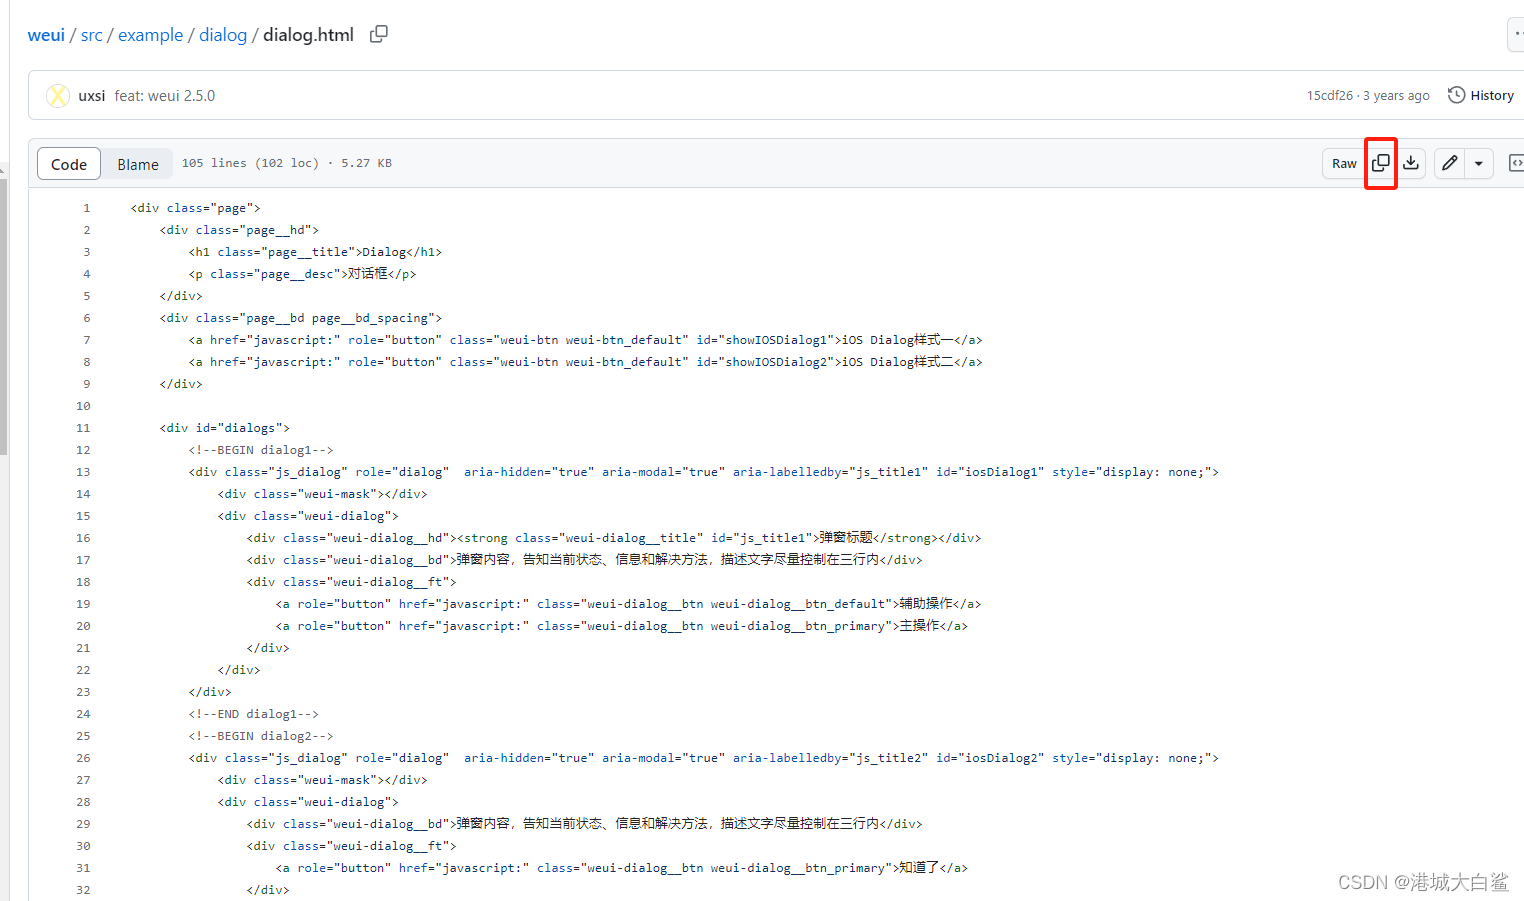Open the code symbols panel icon
Screen dimensions: 1524x901
pyautogui.click(x=1516, y=163)
